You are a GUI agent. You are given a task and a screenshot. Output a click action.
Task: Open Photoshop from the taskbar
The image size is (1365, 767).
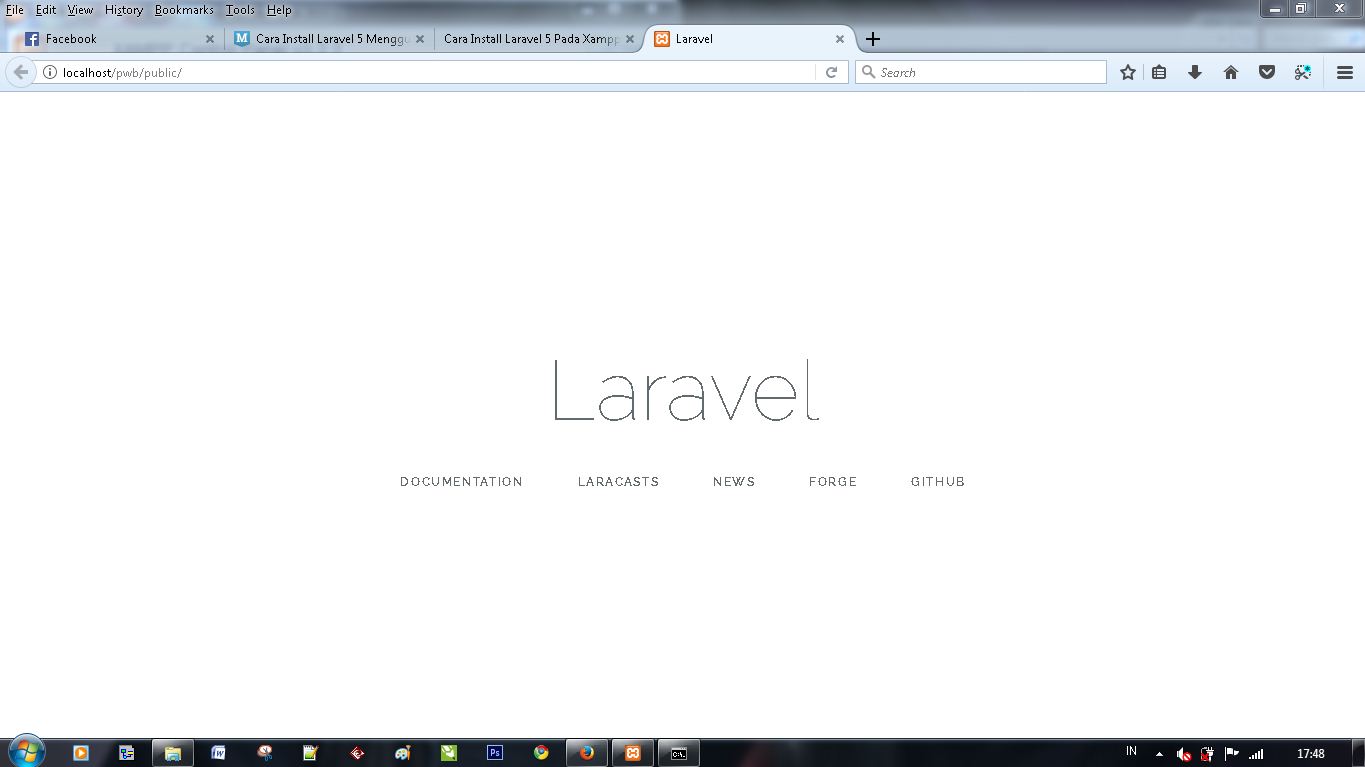tap(495, 753)
